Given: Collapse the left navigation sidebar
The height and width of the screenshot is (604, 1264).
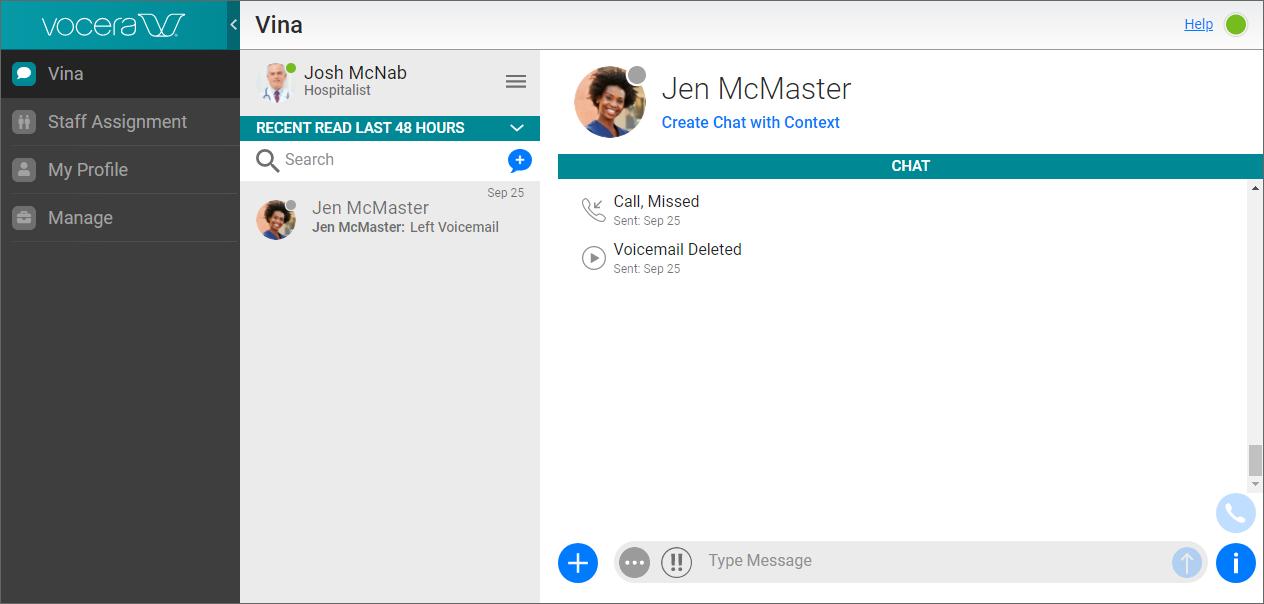Looking at the screenshot, I should pos(233,25).
